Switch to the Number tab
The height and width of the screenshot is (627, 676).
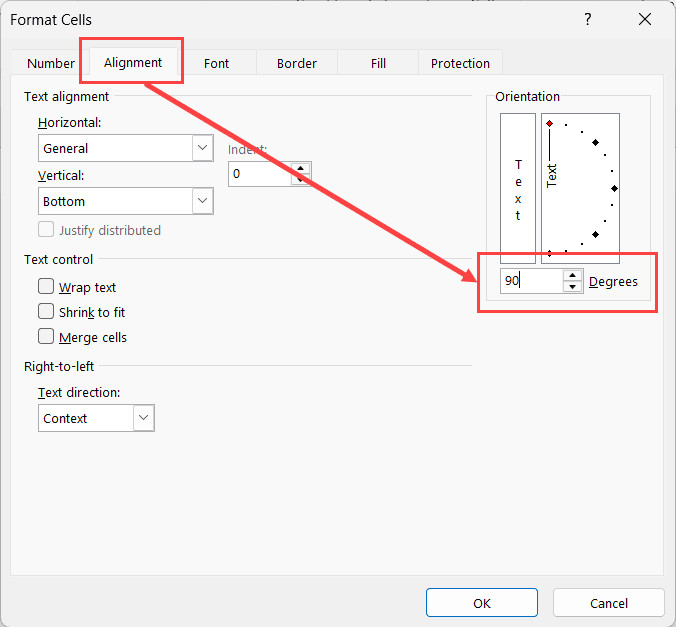(x=51, y=63)
